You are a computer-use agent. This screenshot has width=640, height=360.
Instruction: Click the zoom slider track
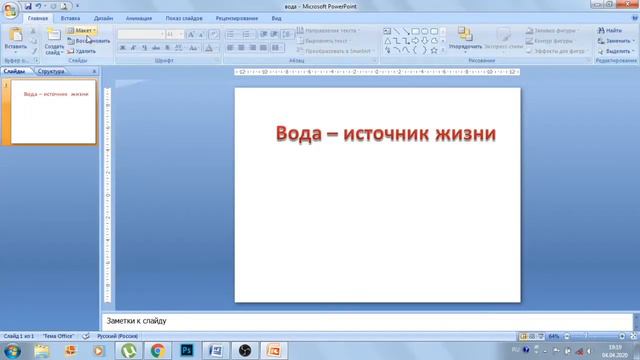(594, 336)
